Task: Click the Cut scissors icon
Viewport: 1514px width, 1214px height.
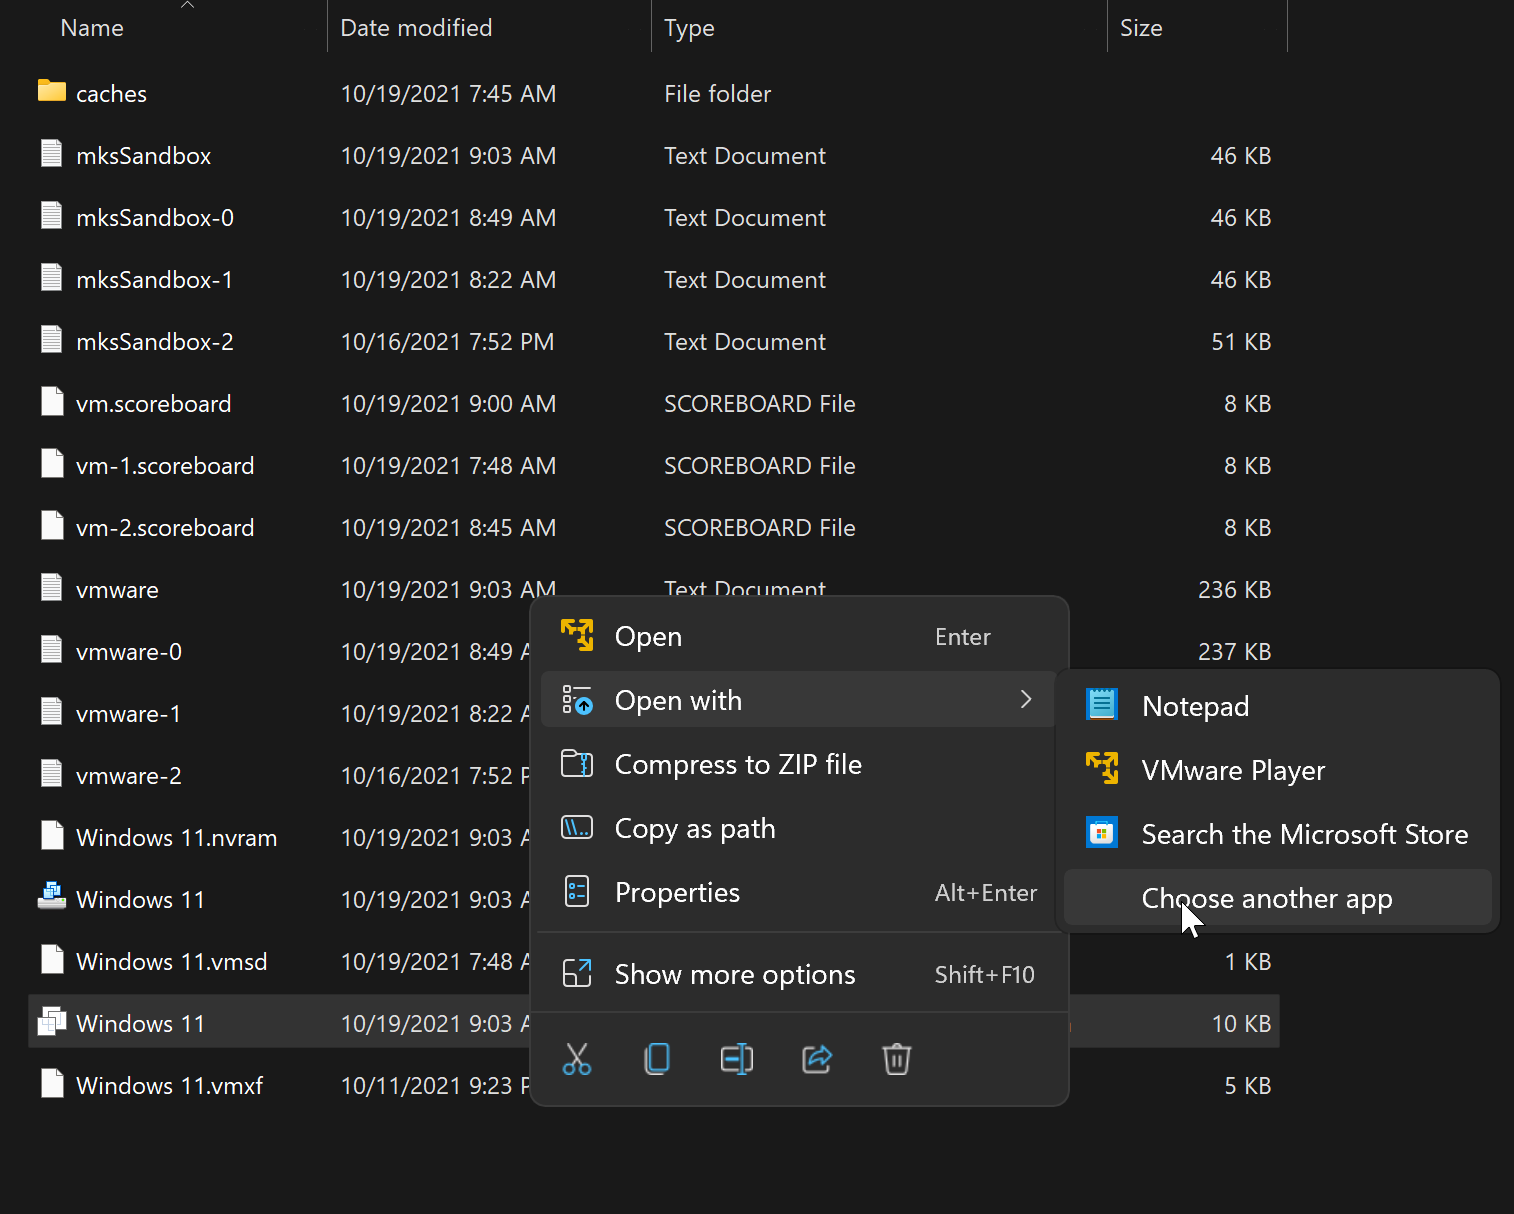Action: click(577, 1059)
